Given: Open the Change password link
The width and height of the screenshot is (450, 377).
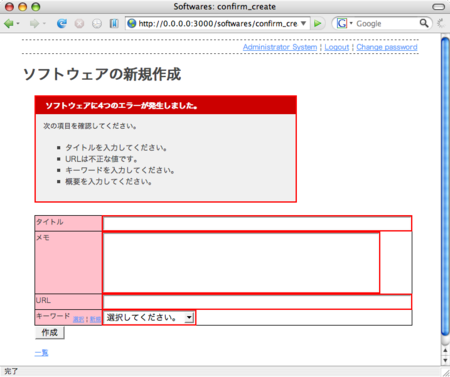Looking at the screenshot, I should (387, 47).
